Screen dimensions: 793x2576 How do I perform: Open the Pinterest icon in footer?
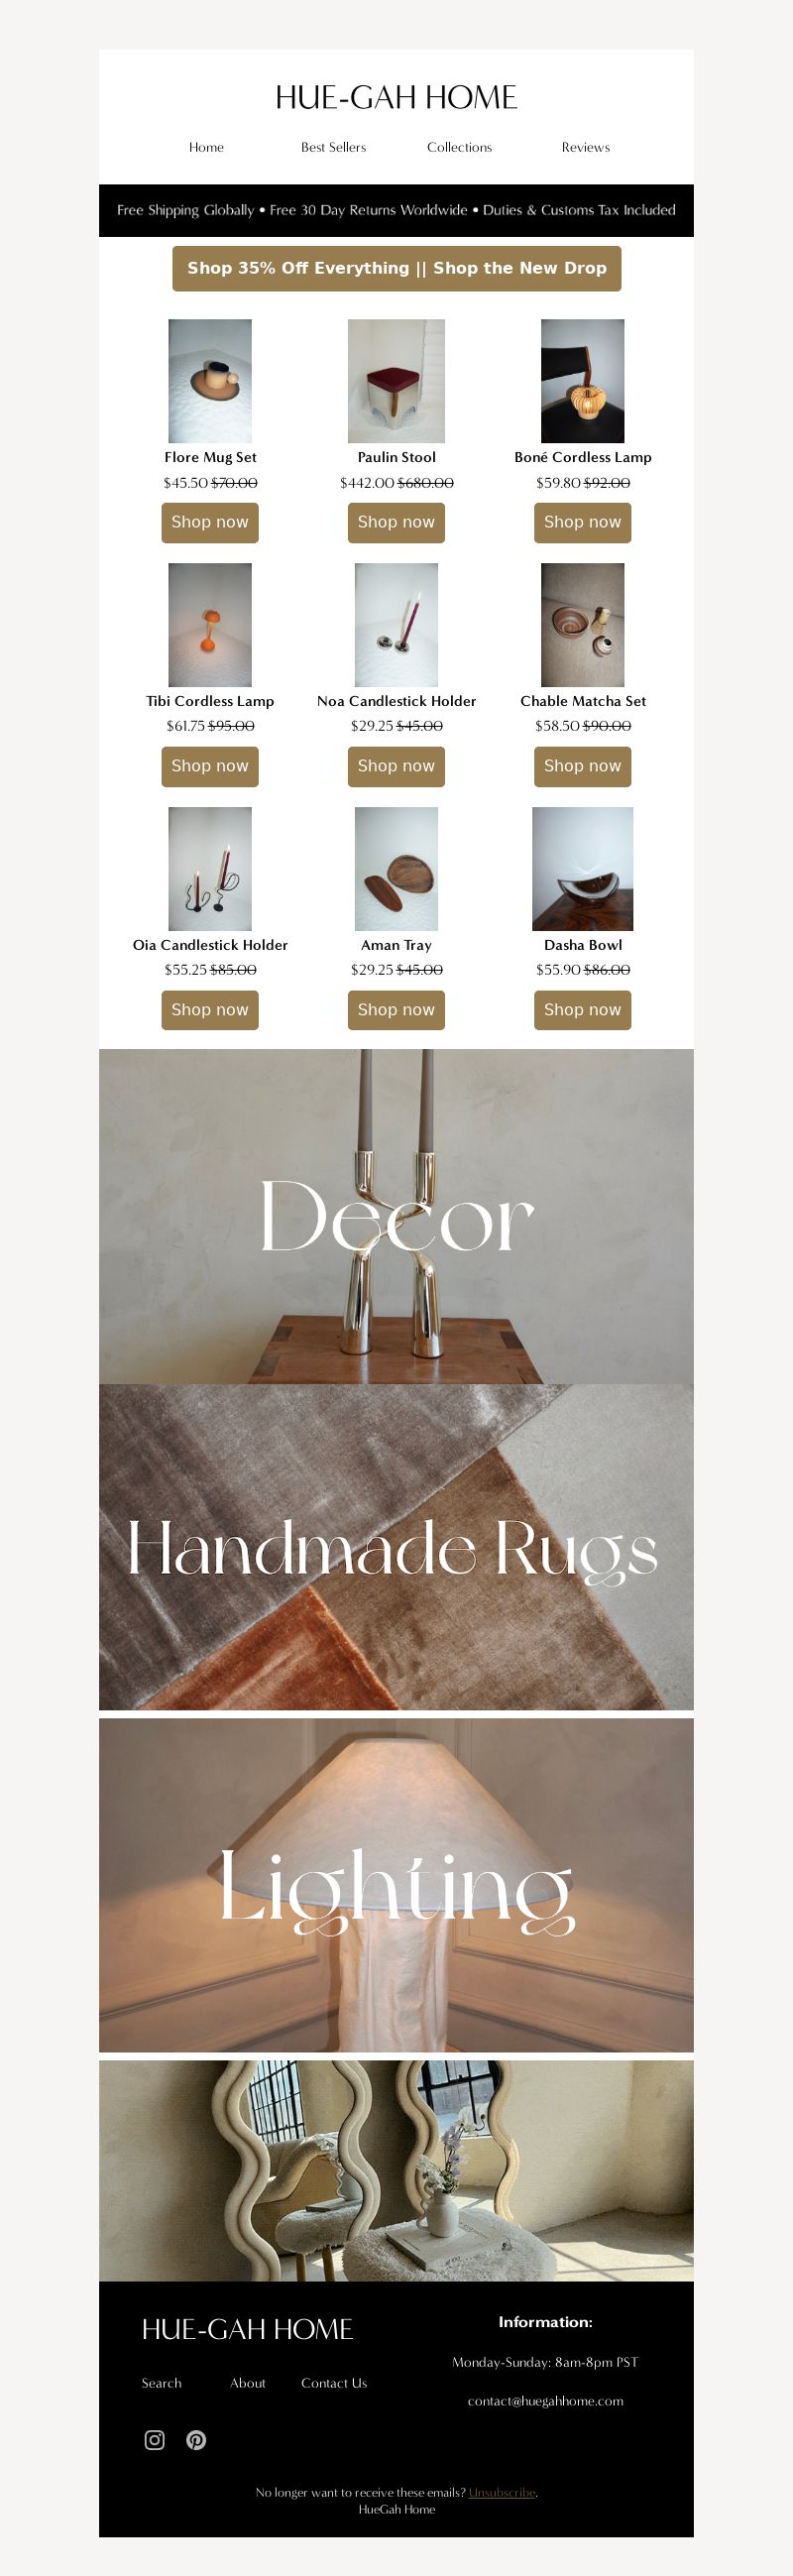coord(196,2440)
